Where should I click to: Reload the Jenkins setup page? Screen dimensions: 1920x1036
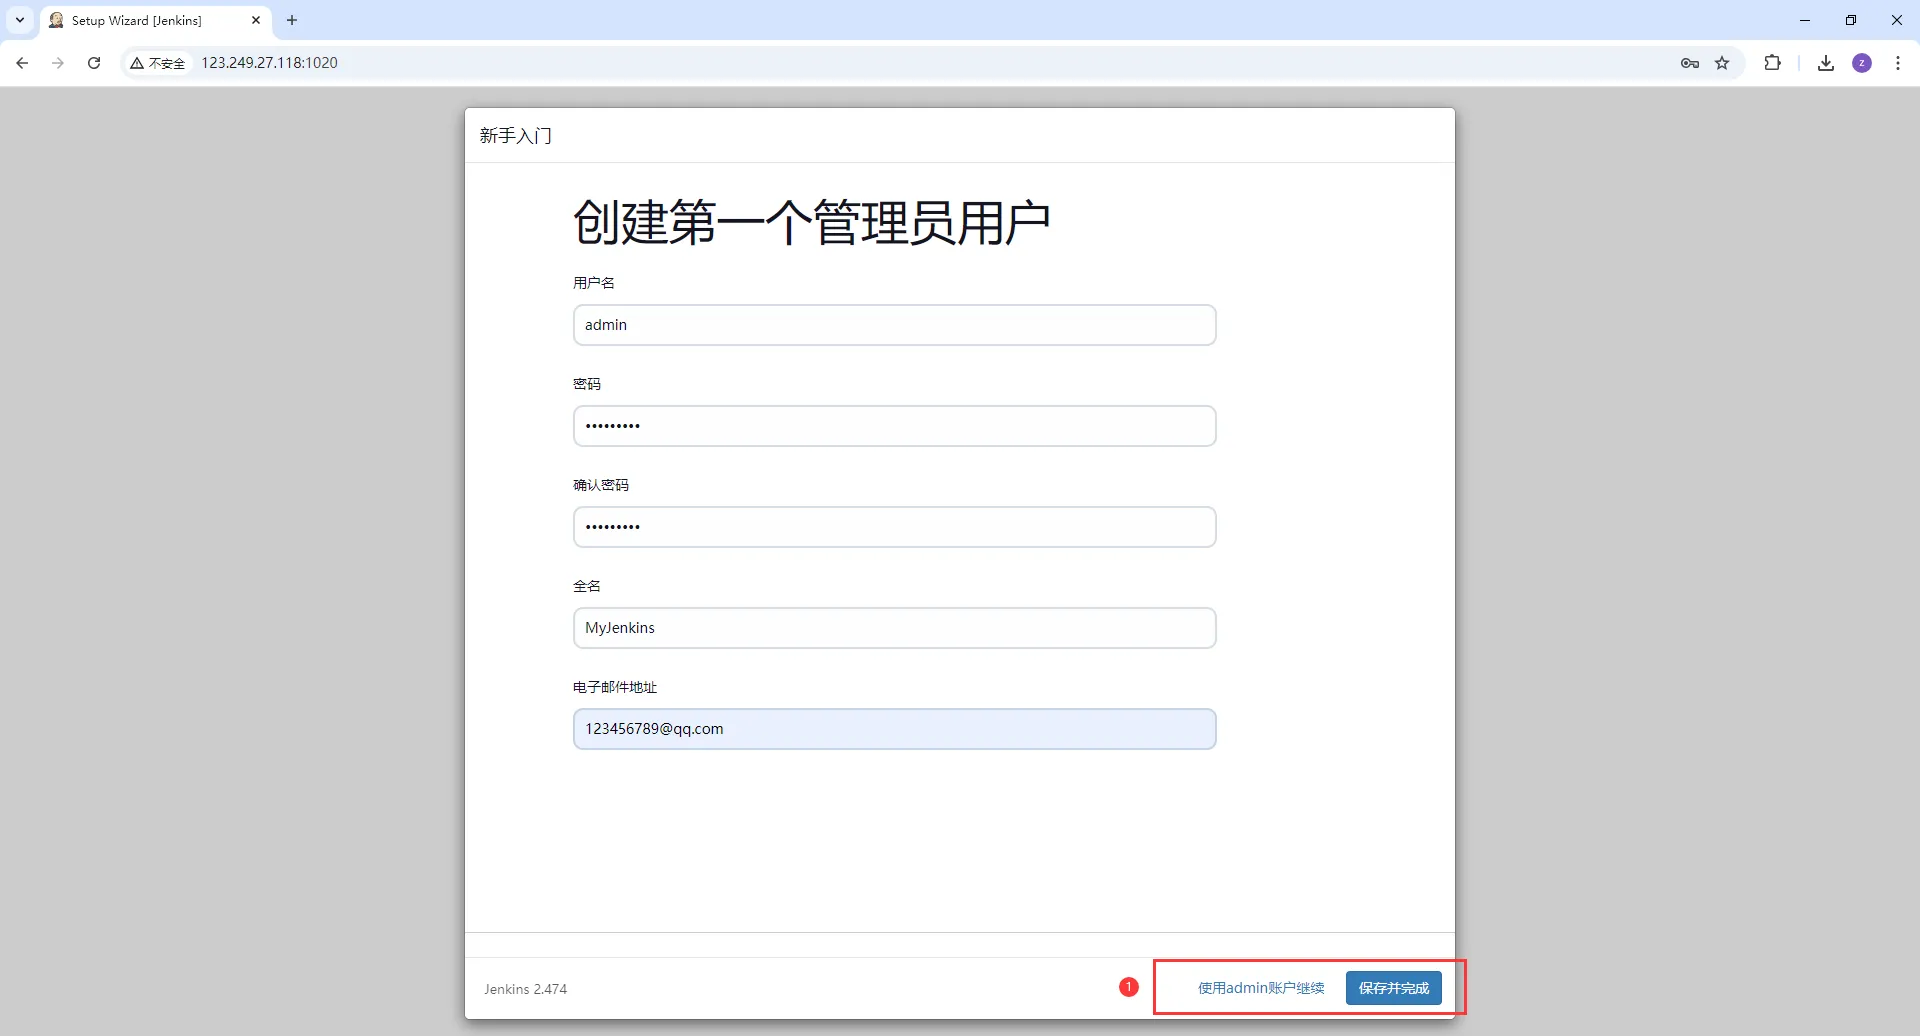(94, 63)
